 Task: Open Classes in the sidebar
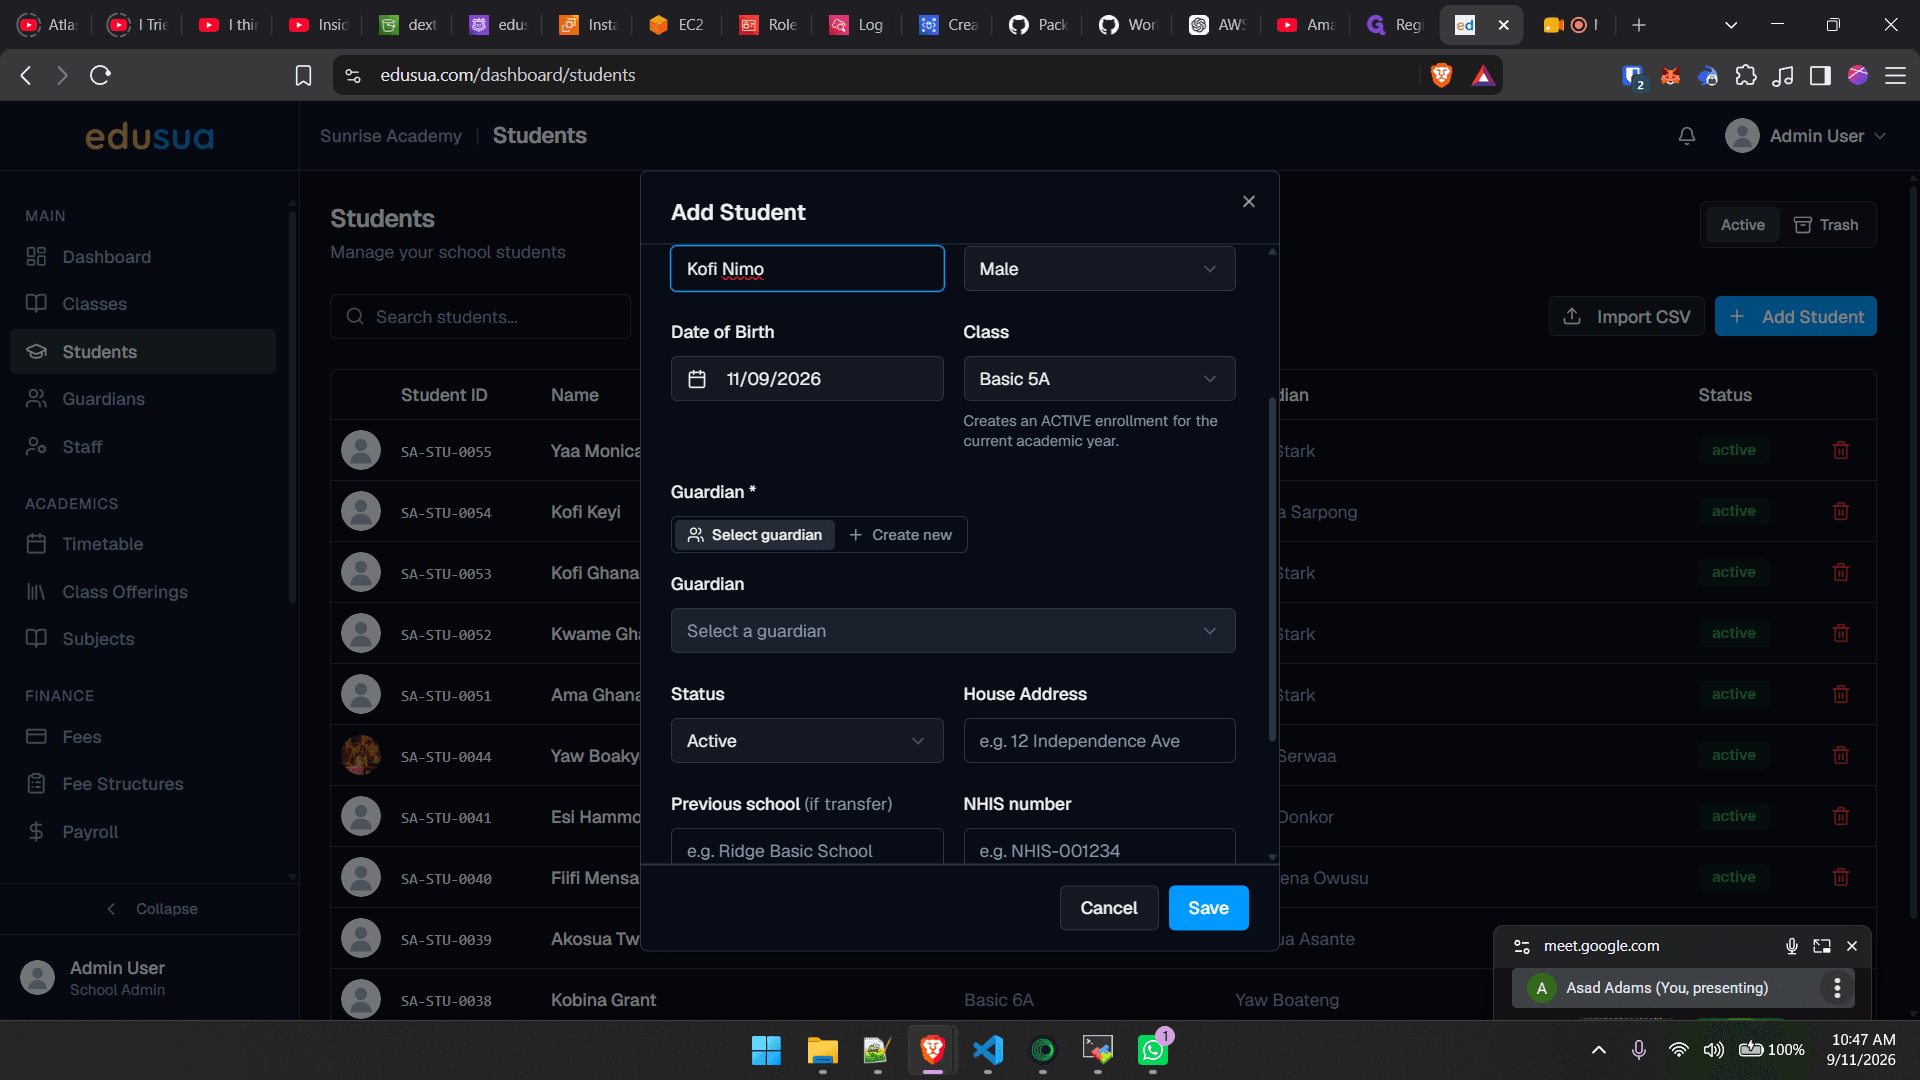pos(143,304)
